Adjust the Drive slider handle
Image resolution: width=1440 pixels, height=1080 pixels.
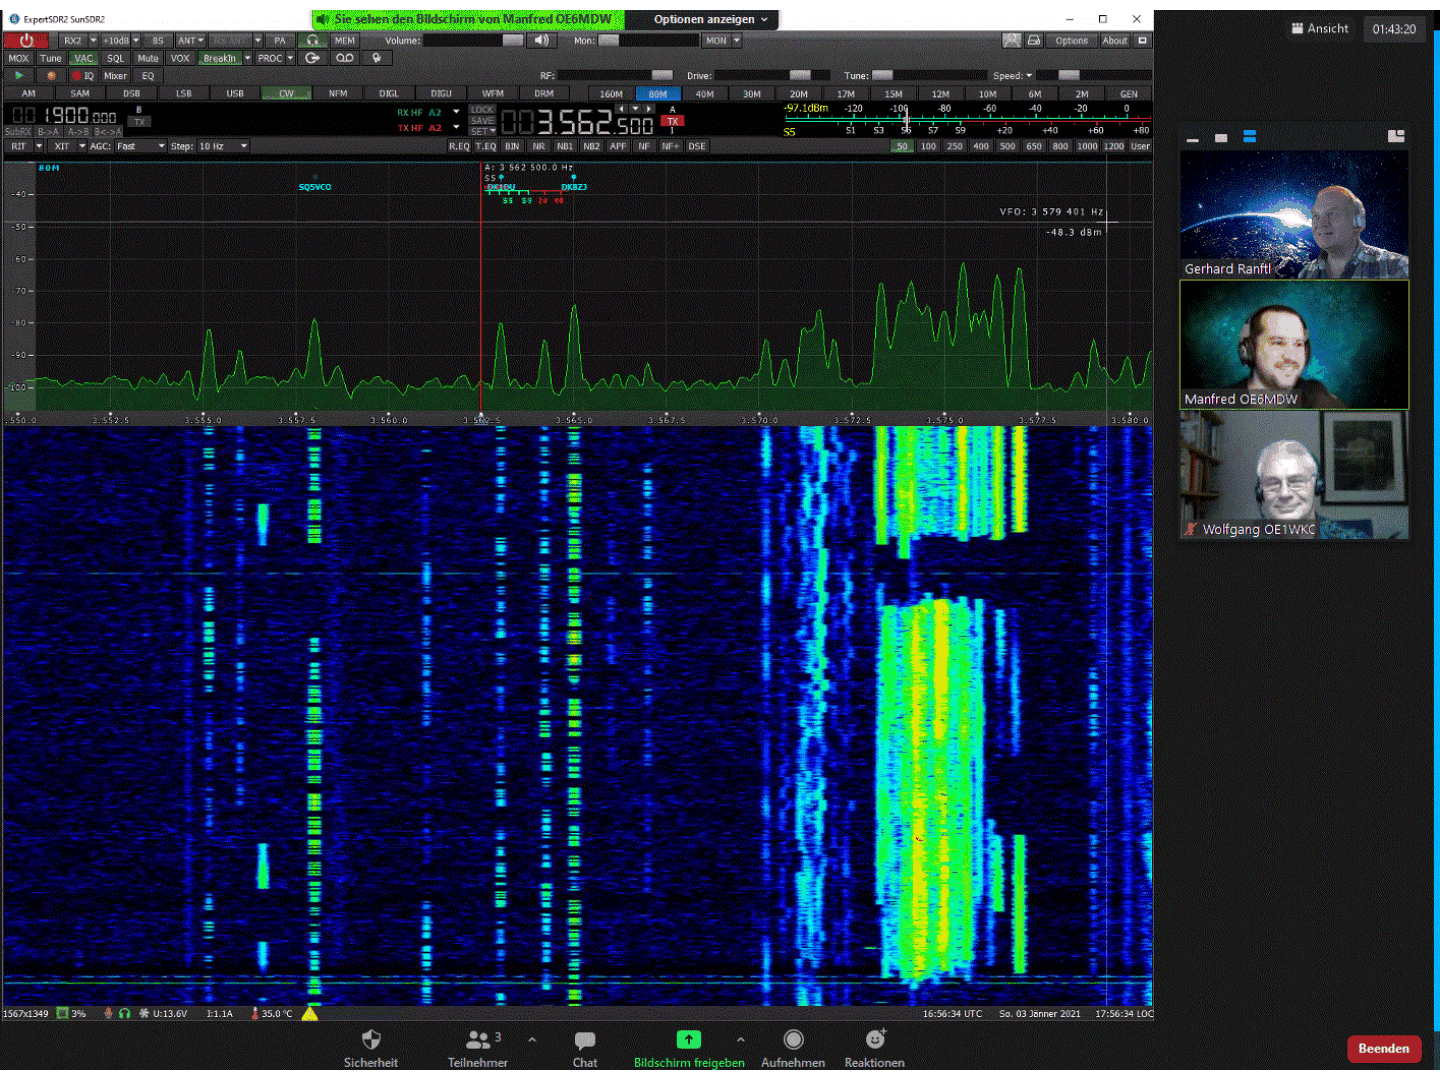point(800,75)
